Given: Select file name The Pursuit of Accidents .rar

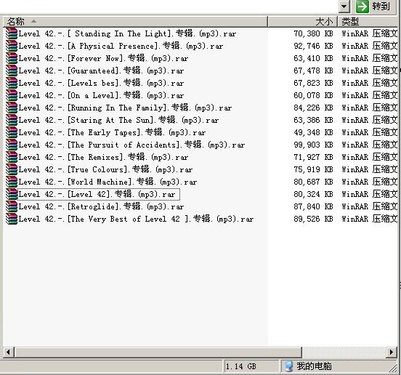Looking at the screenshot, I should (132, 145).
